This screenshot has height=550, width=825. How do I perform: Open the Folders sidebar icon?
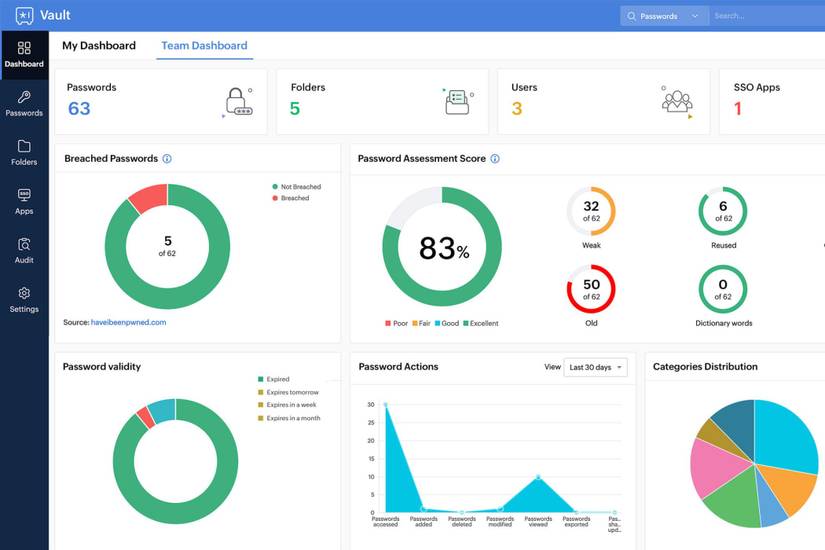pyautogui.click(x=24, y=146)
